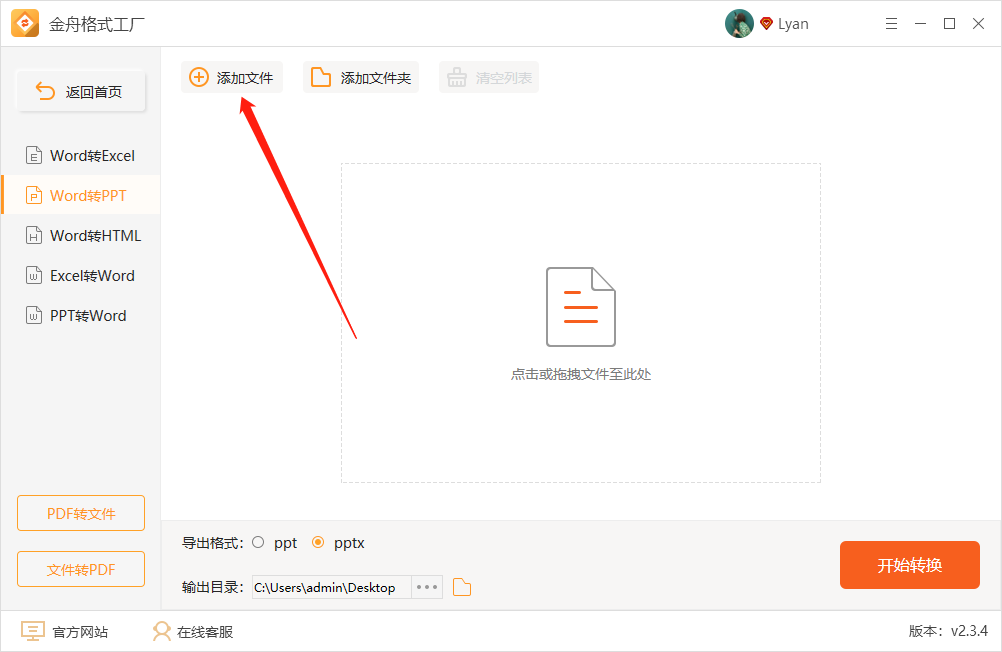Open the user avatar profile picture

tap(739, 24)
